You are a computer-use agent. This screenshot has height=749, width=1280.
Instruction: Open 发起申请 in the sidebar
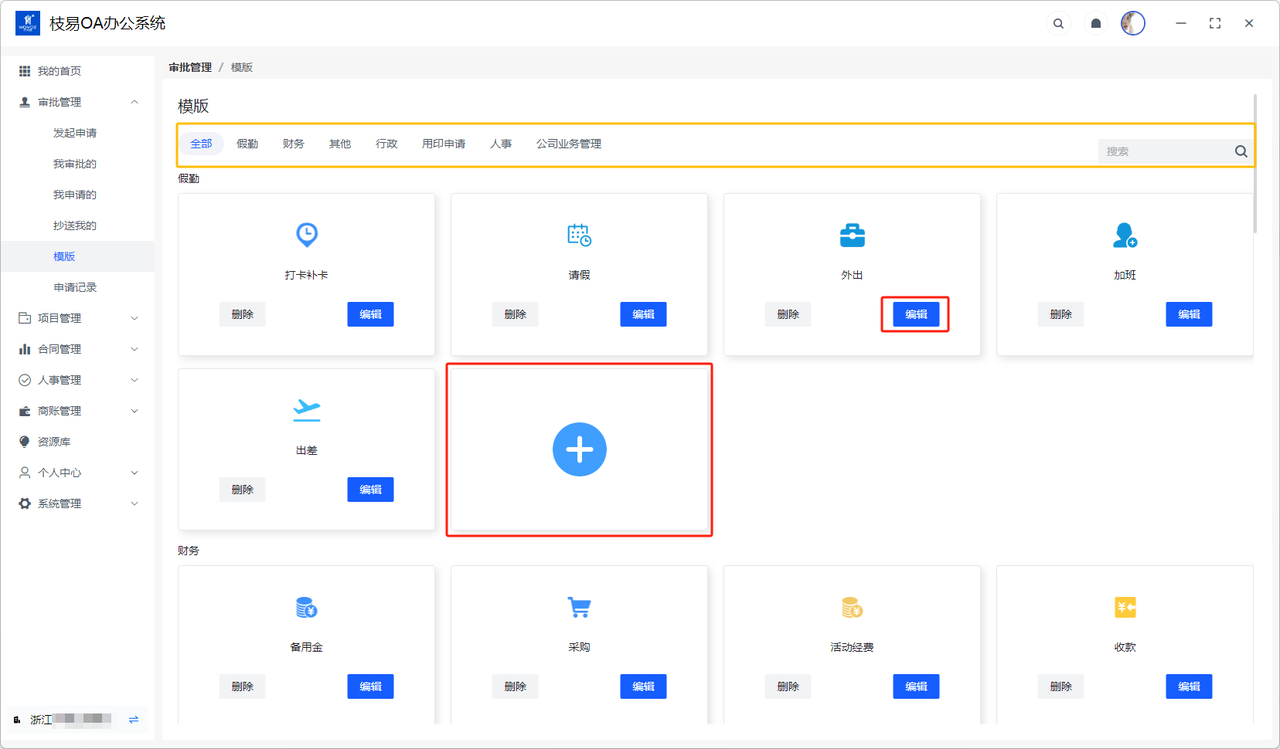point(75,133)
